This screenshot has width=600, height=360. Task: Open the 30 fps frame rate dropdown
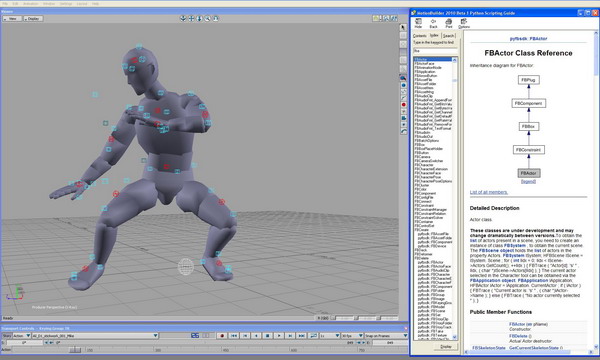[x=352, y=336]
